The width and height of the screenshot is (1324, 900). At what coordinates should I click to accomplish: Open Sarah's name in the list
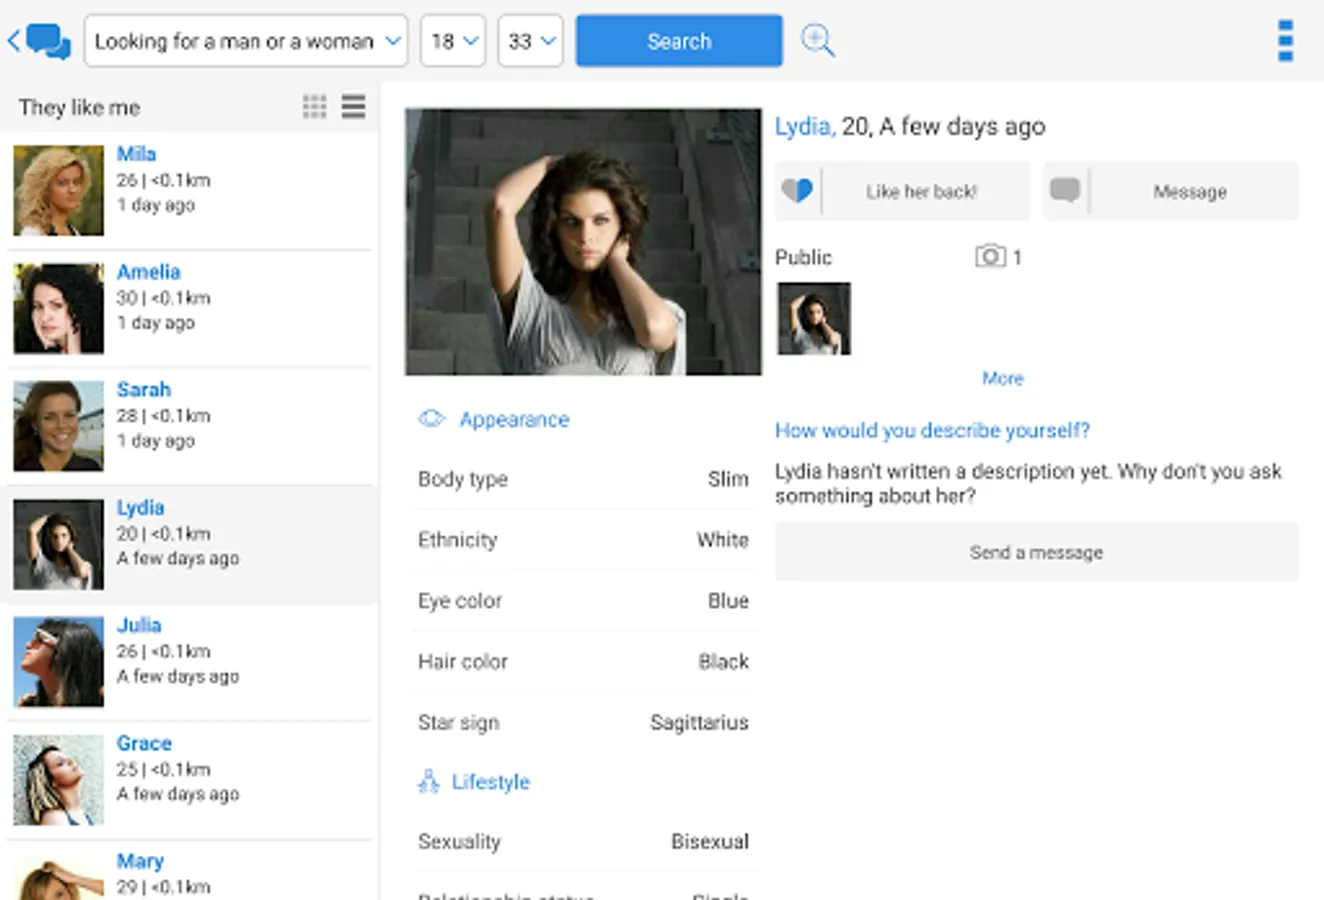coord(143,390)
